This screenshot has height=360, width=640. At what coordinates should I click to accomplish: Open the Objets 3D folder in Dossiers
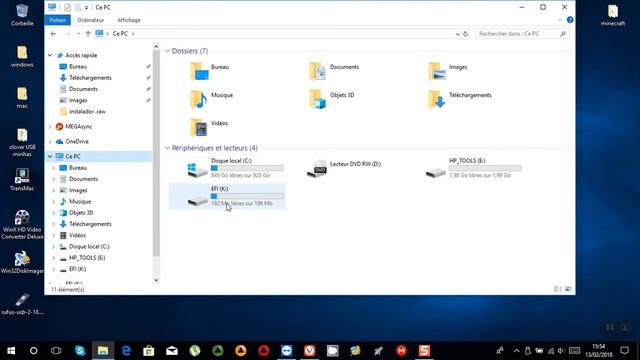318,100
